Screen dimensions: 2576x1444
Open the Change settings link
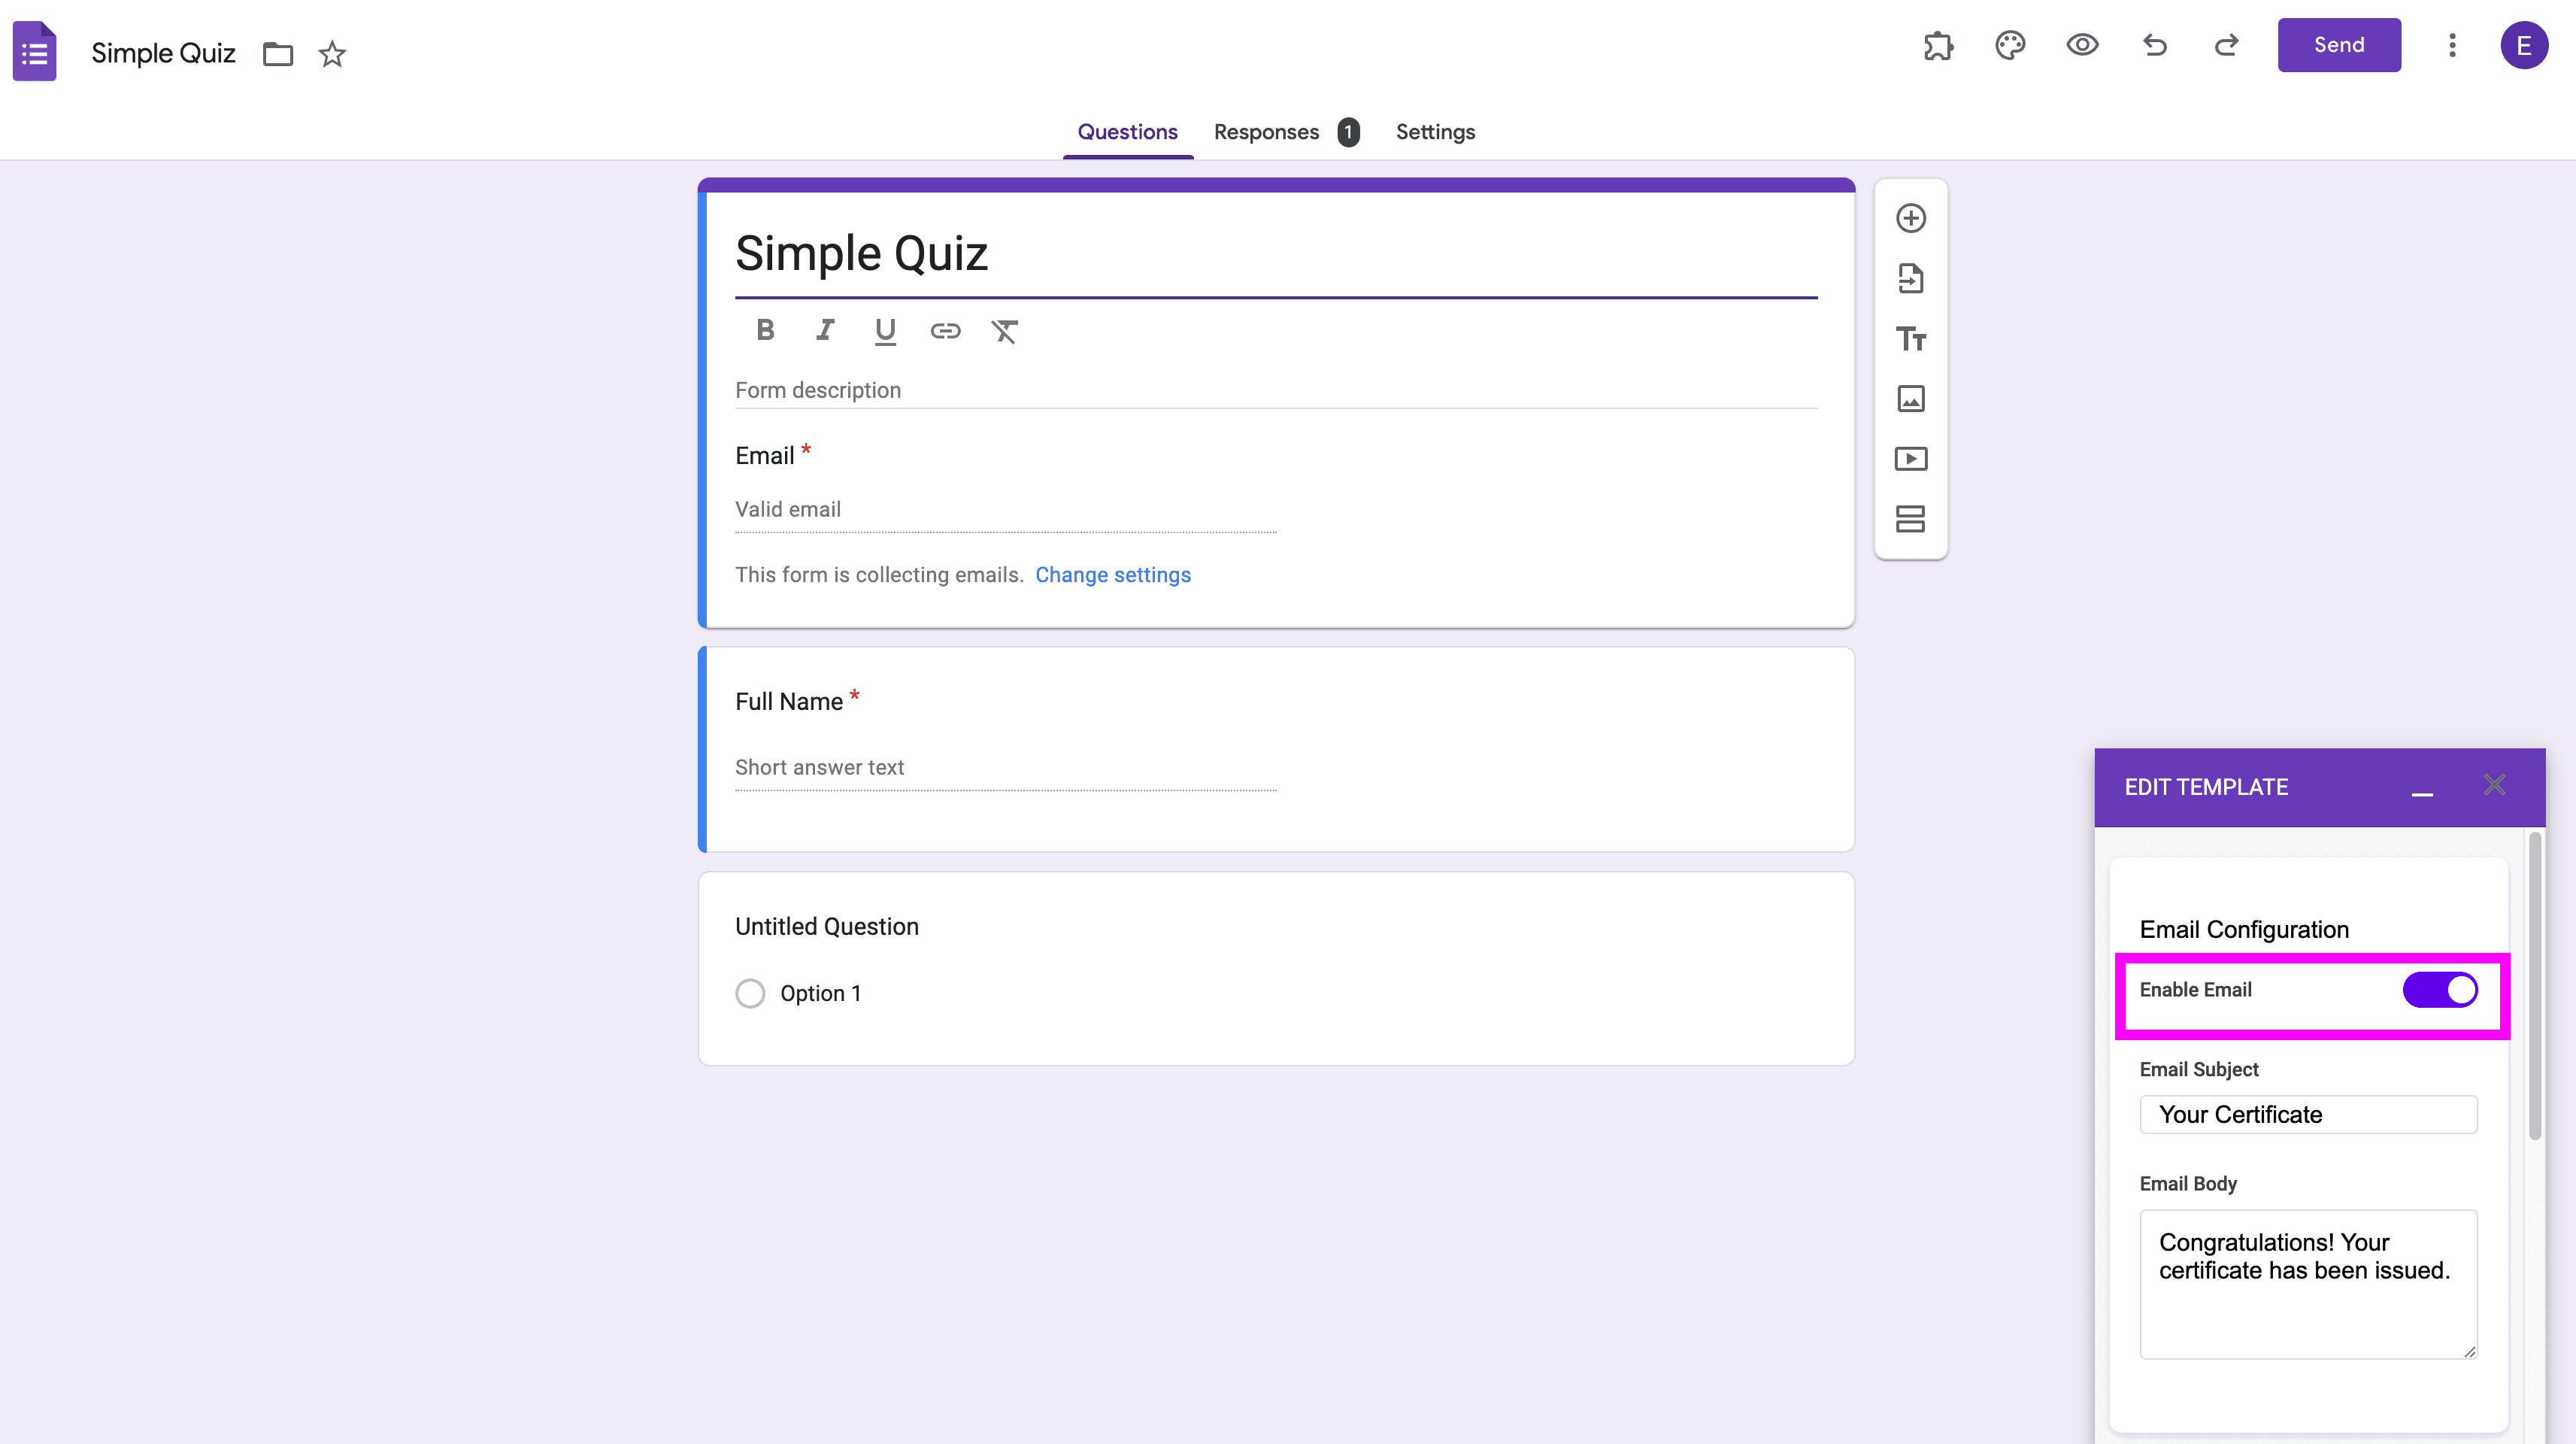(x=1112, y=575)
